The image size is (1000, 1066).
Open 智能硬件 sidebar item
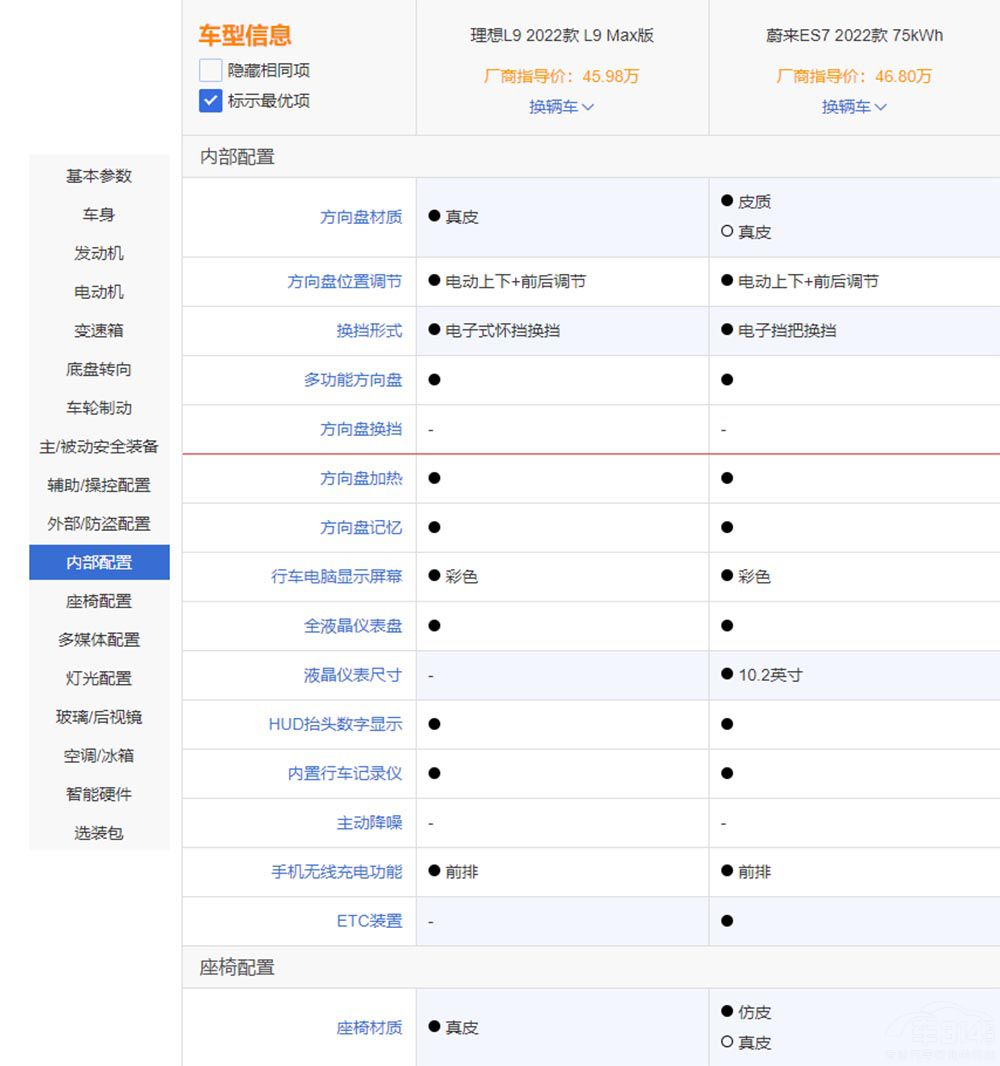pos(99,794)
